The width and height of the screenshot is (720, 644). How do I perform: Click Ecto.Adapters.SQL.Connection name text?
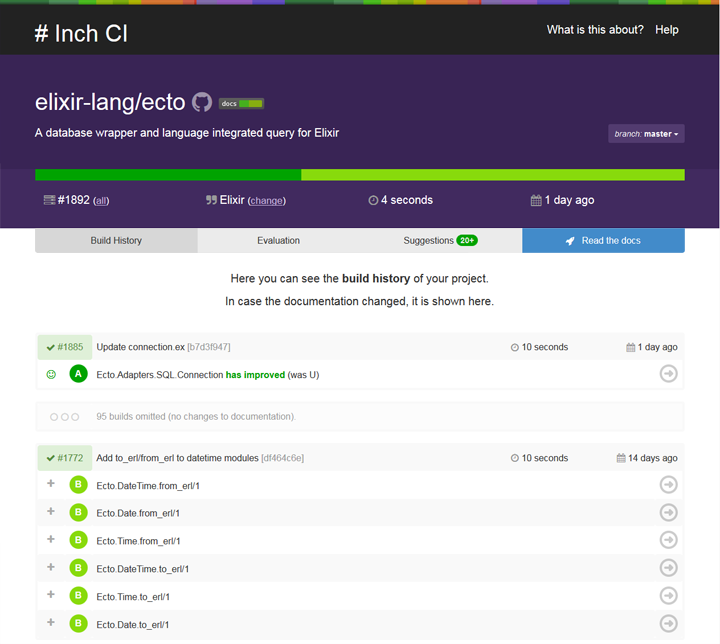tap(160, 375)
